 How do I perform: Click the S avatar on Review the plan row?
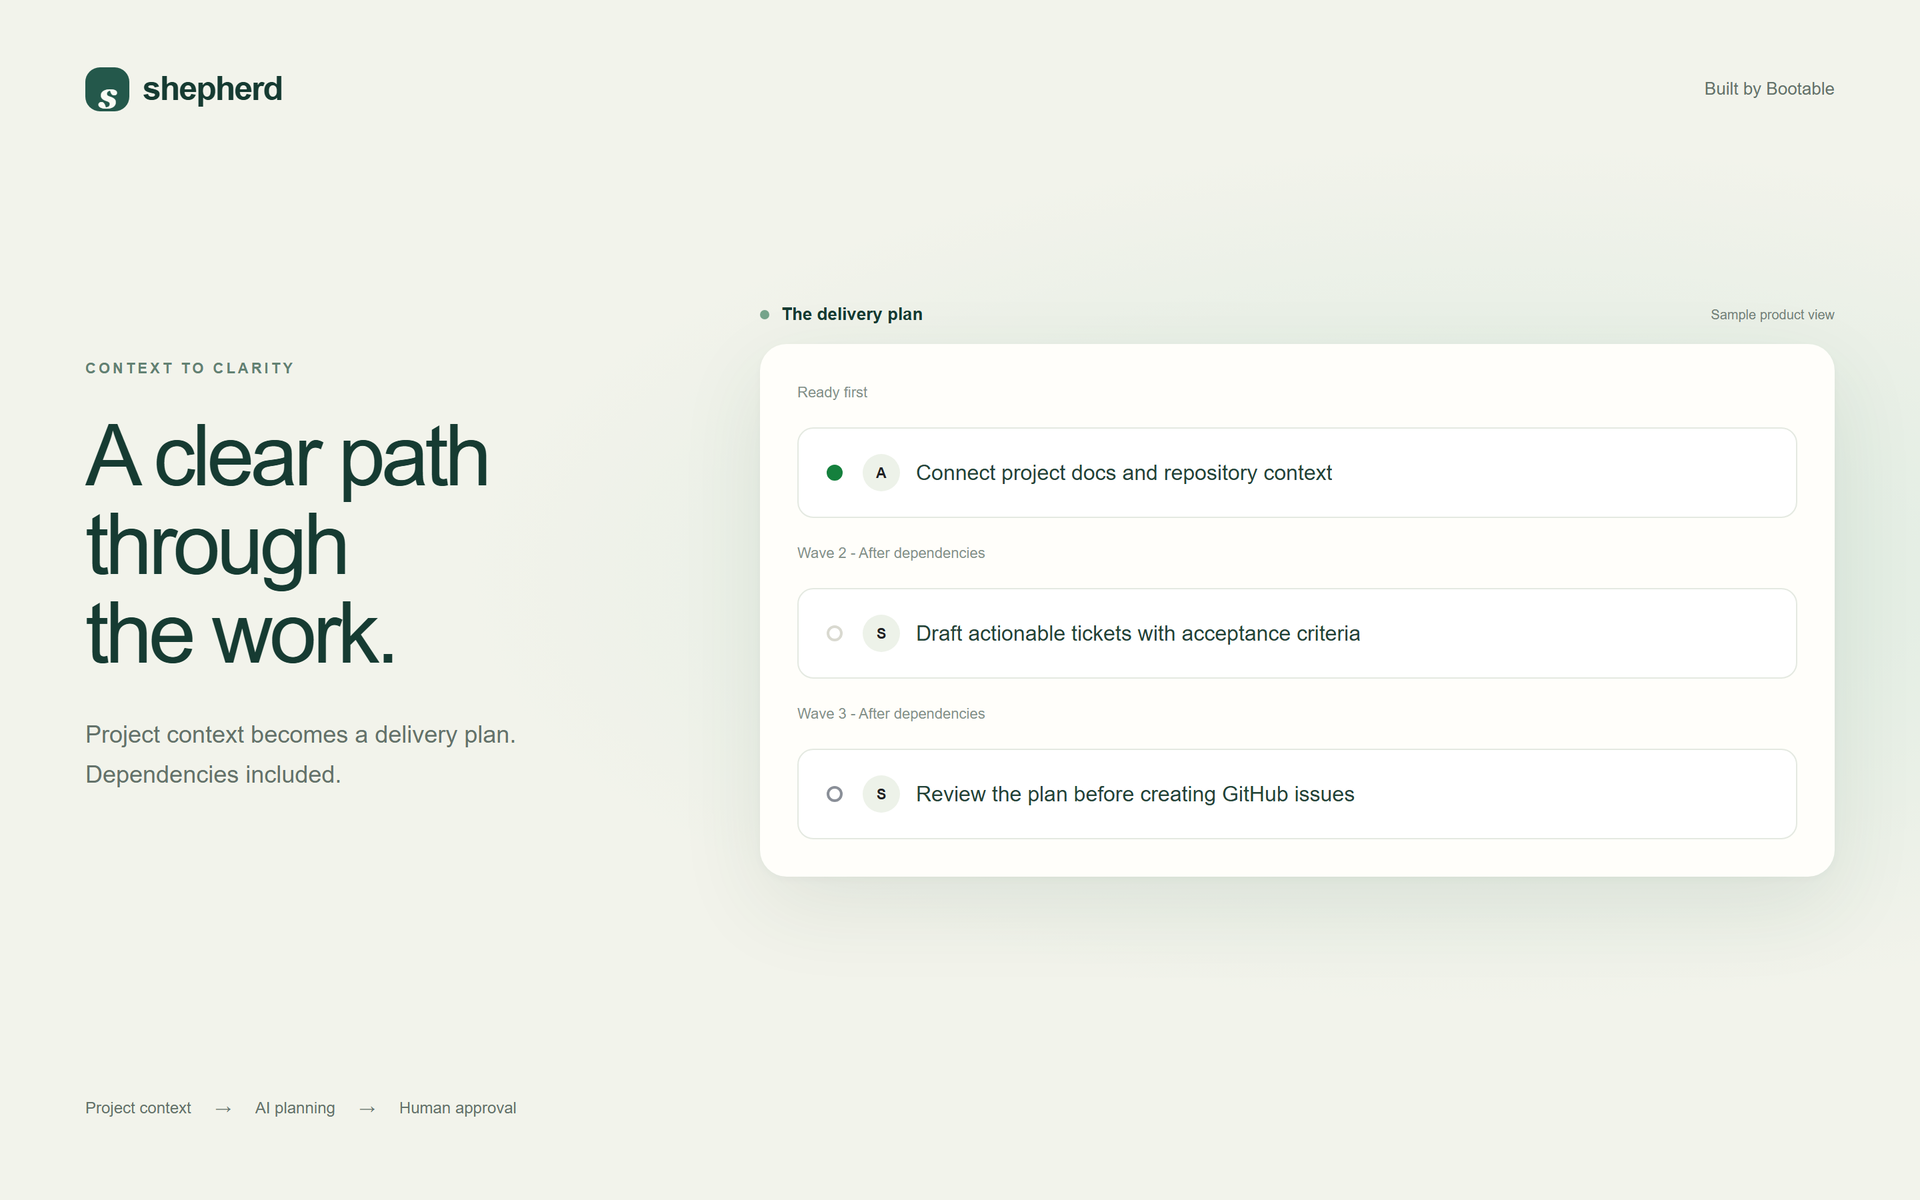881,794
